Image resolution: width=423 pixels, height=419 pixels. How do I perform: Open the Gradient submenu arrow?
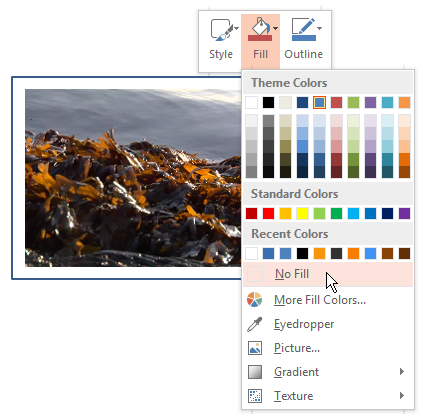pos(402,372)
